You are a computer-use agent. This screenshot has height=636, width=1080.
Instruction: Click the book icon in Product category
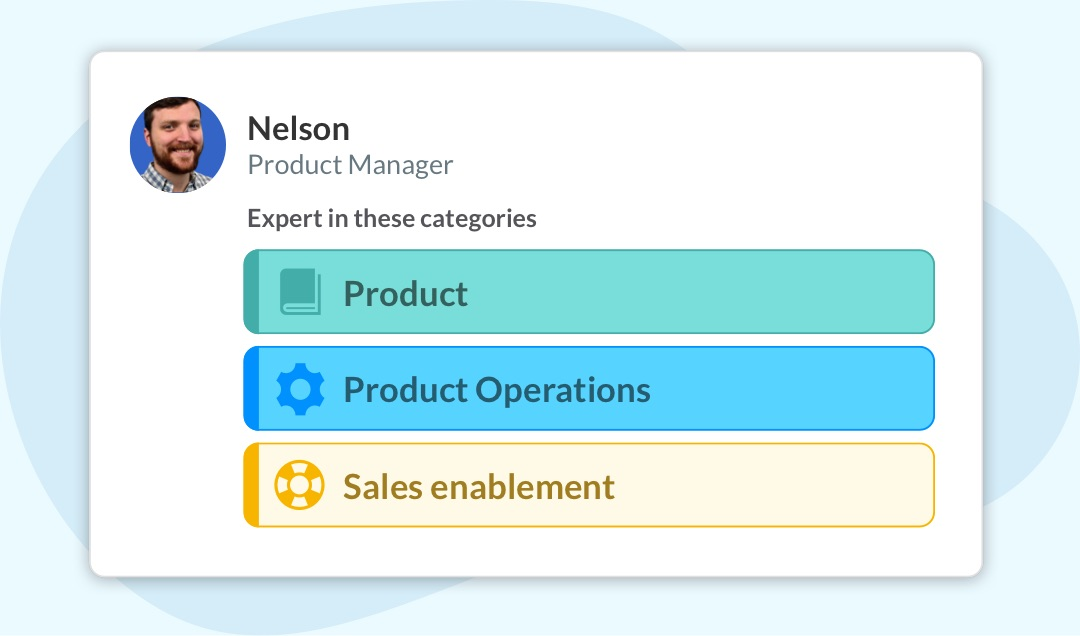[x=300, y=291]
